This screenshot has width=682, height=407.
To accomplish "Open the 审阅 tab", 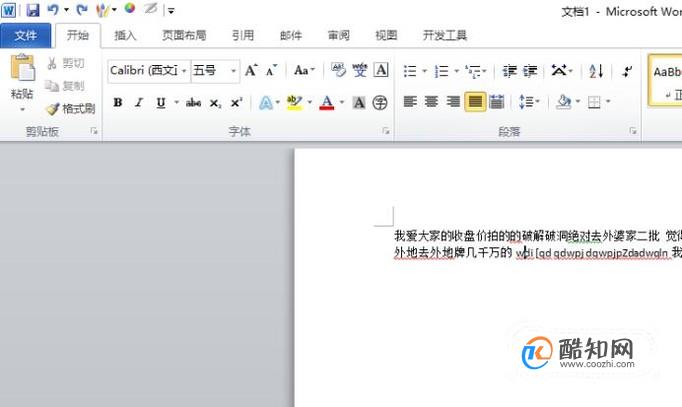I will tap(338, 35).
